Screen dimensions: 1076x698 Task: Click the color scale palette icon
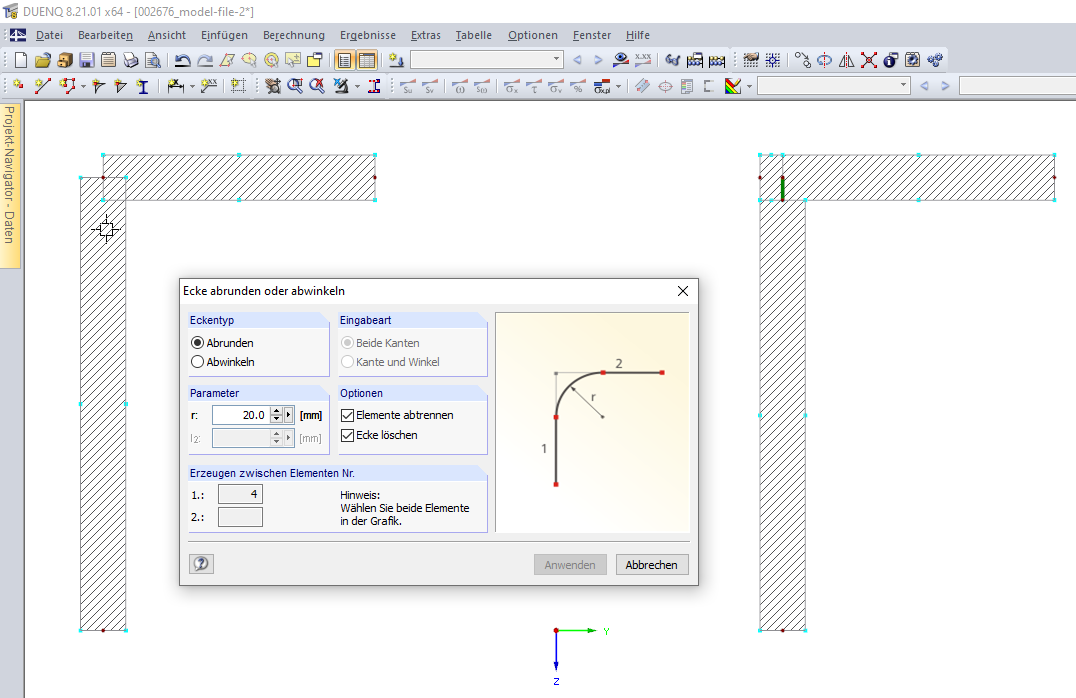tap(733, 86)
